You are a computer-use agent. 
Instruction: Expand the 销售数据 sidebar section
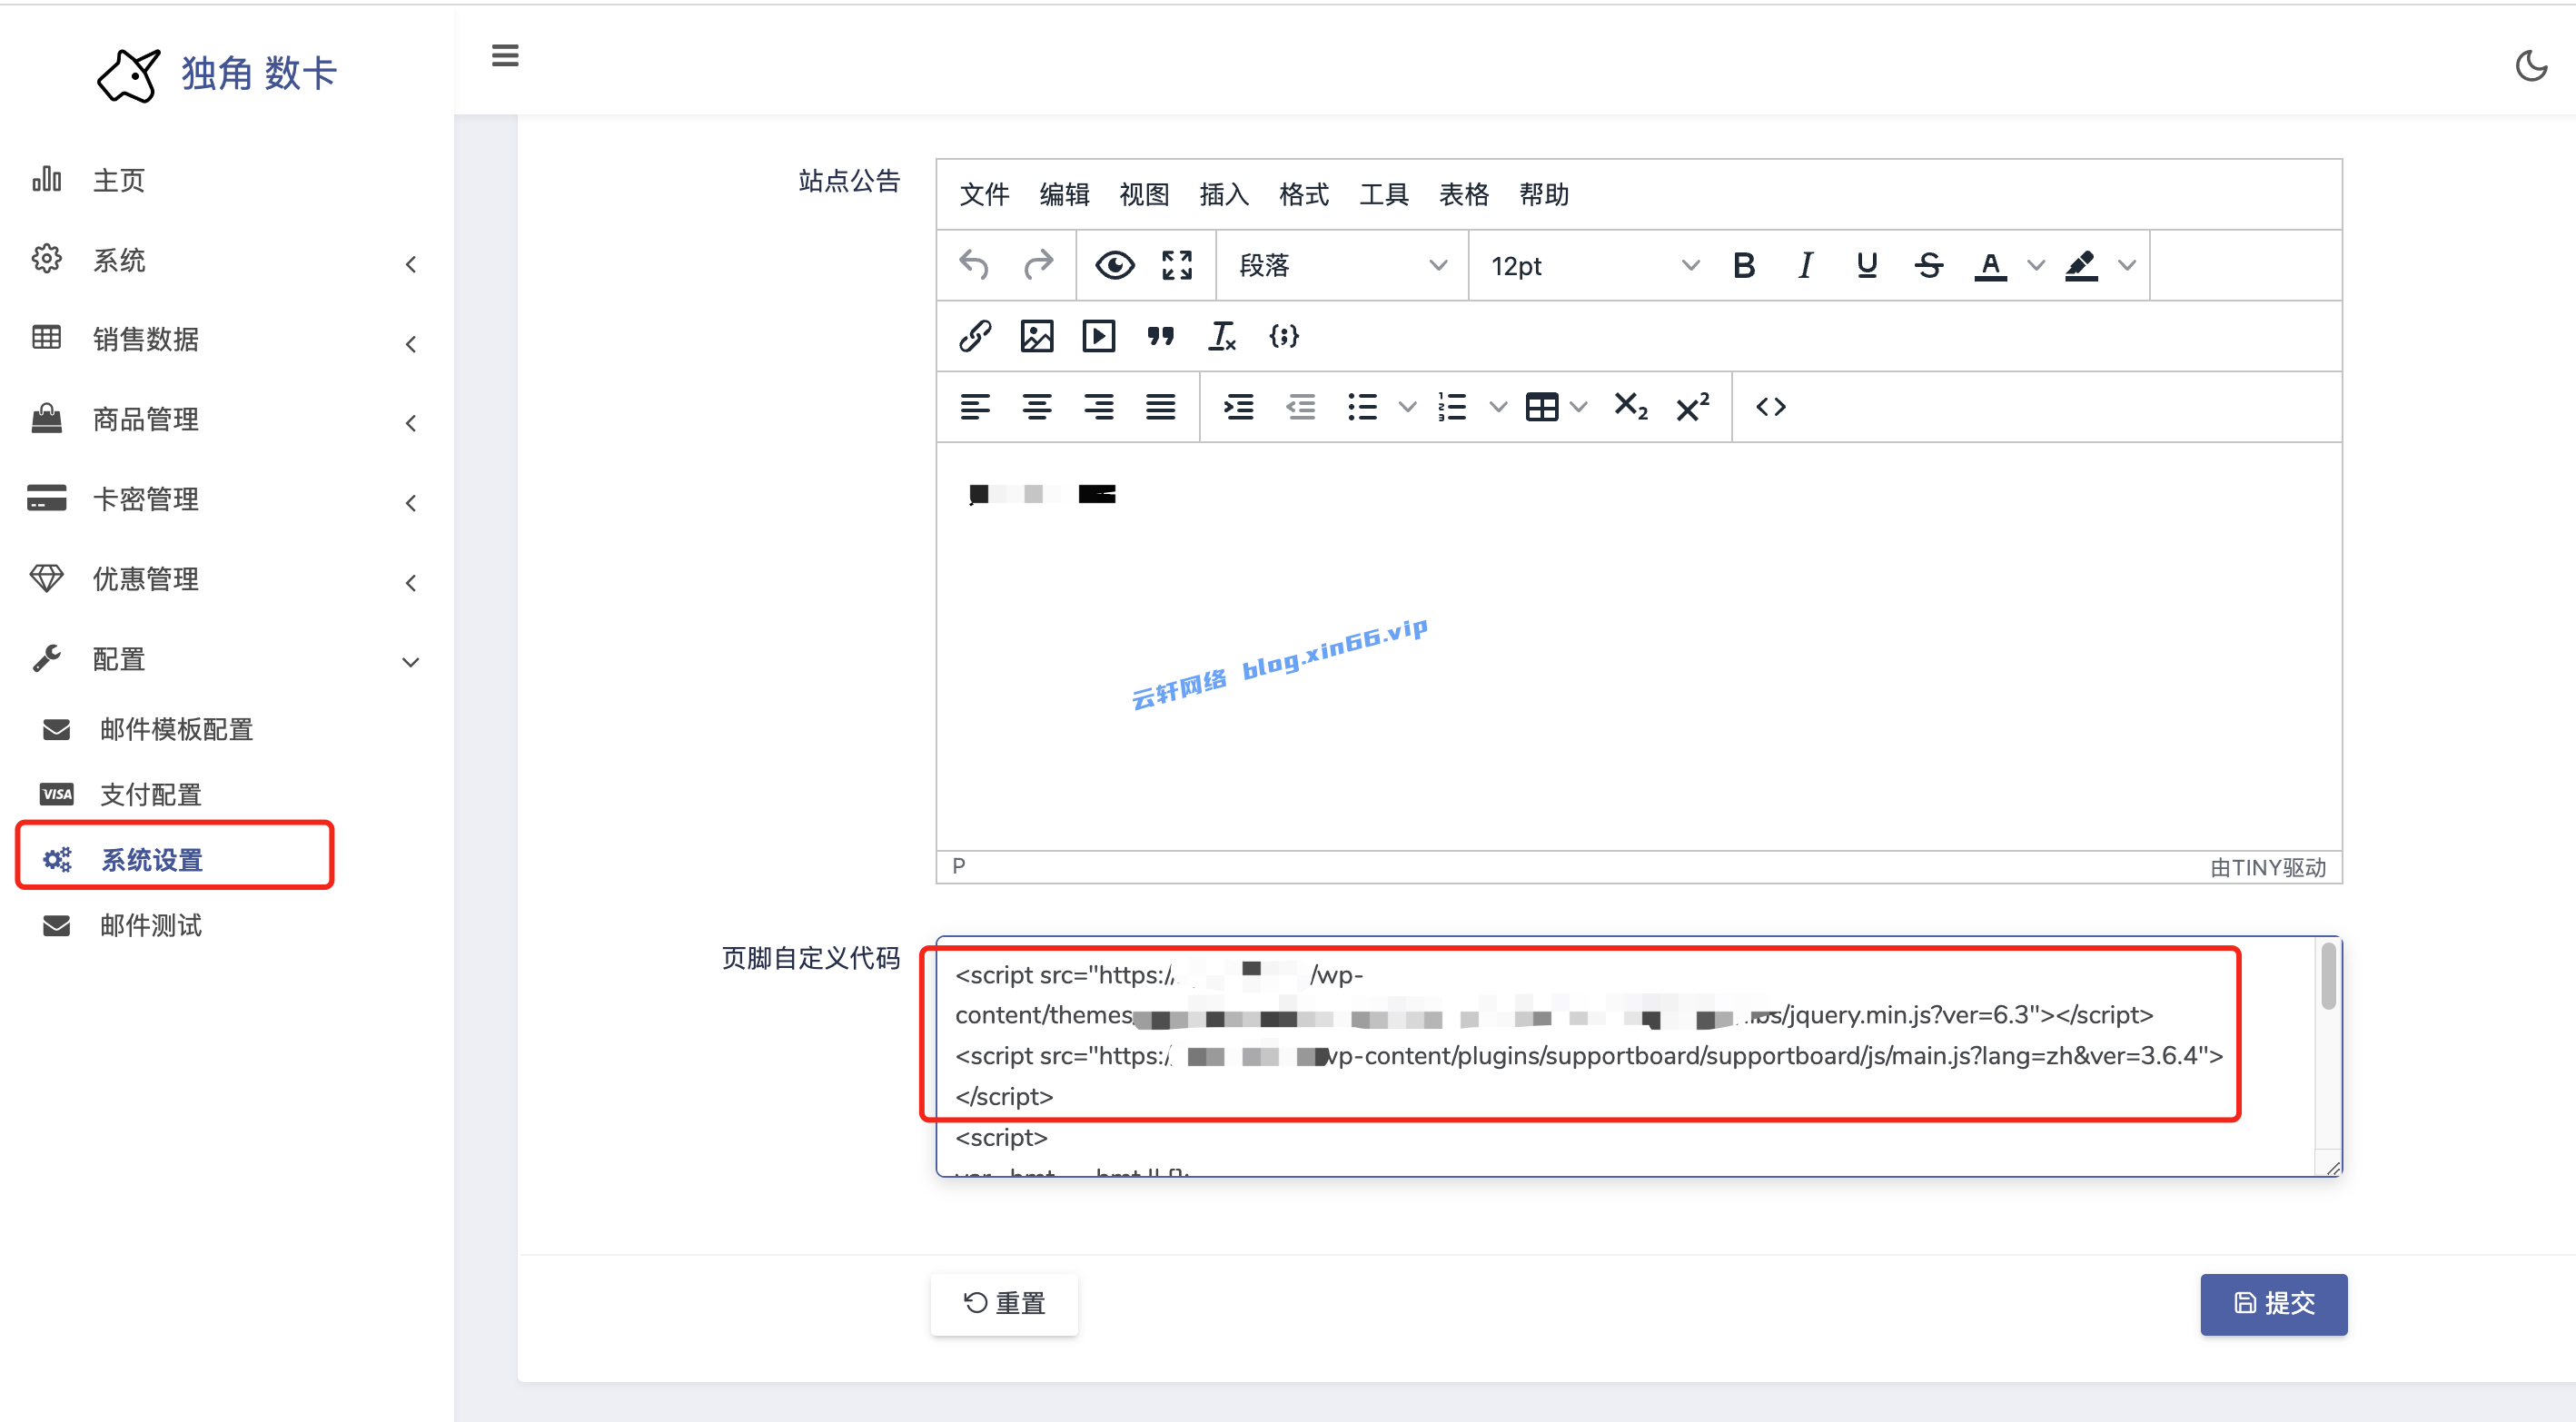(227, 339)
